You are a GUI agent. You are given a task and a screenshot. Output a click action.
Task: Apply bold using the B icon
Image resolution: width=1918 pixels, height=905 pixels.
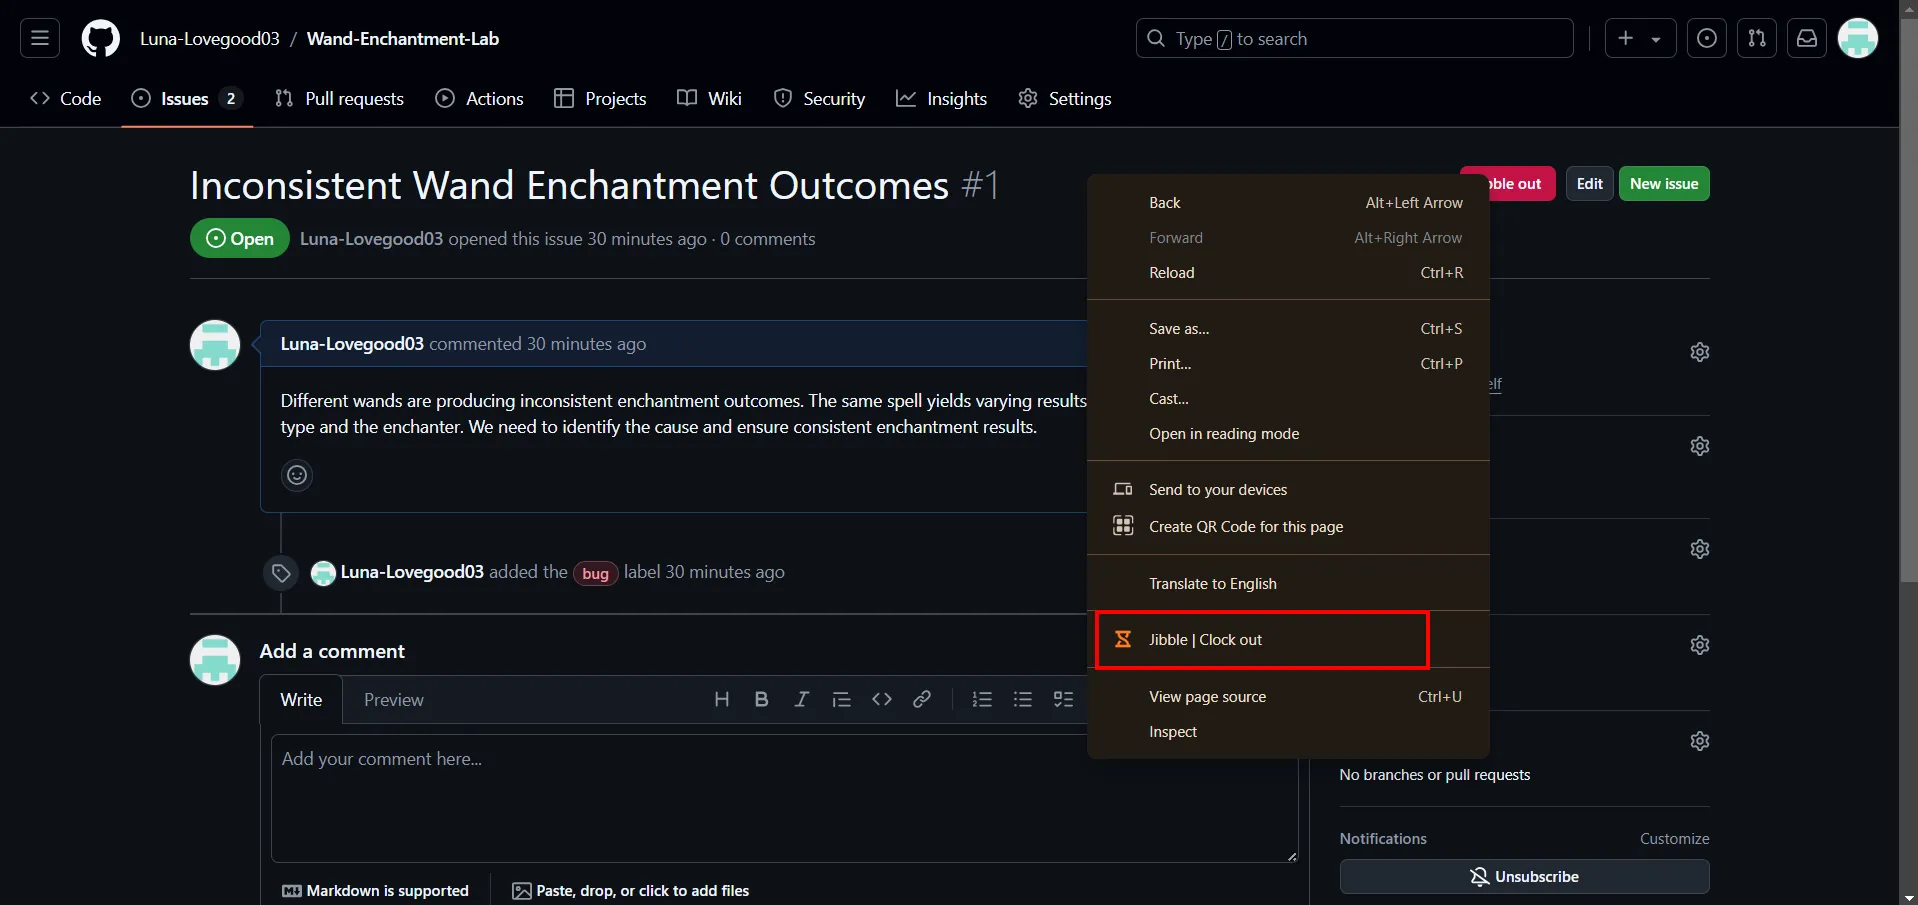pos(761,700)
